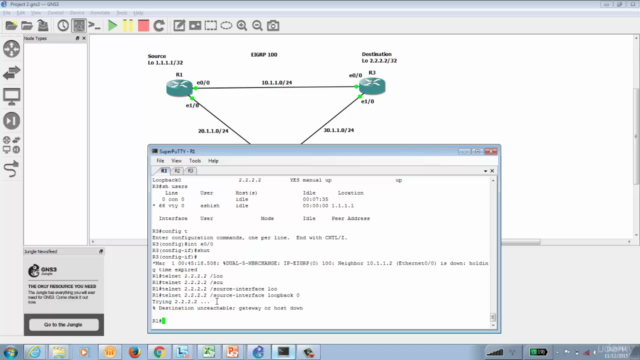Browse routers in the device sidebar
This screenshot has height=360, width=640.
click(11, 49)
